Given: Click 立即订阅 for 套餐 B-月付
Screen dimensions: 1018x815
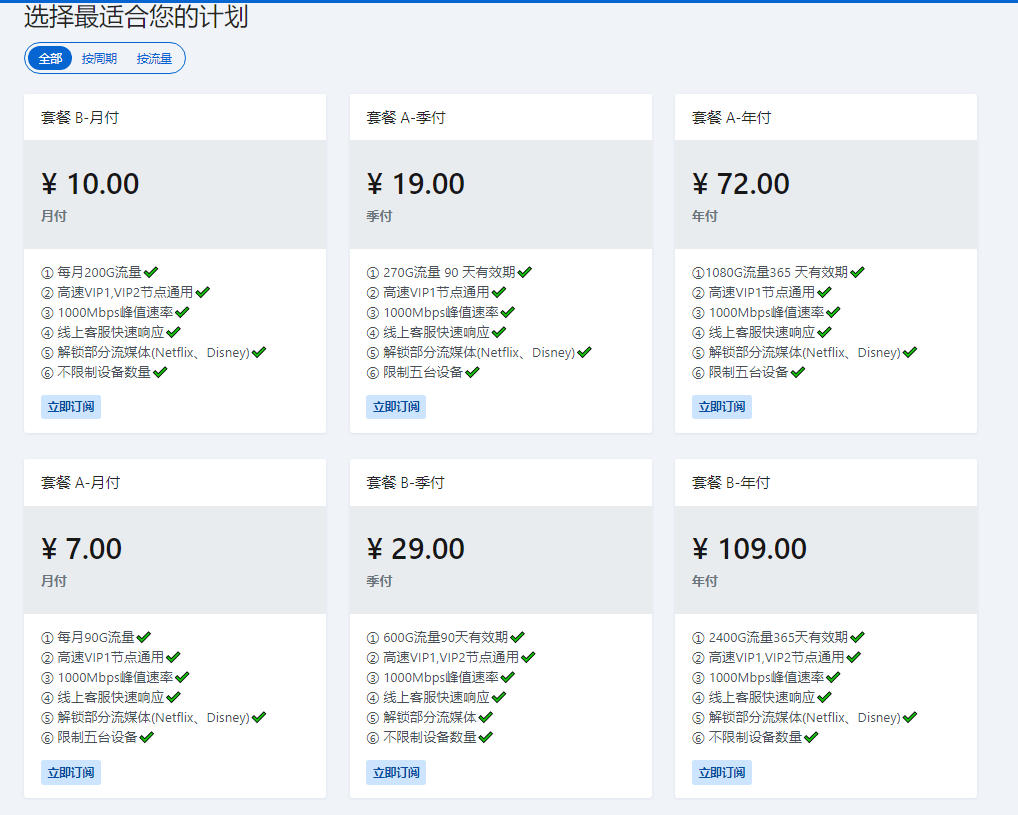Looking at the screenshot, I should tap(71, 407).
